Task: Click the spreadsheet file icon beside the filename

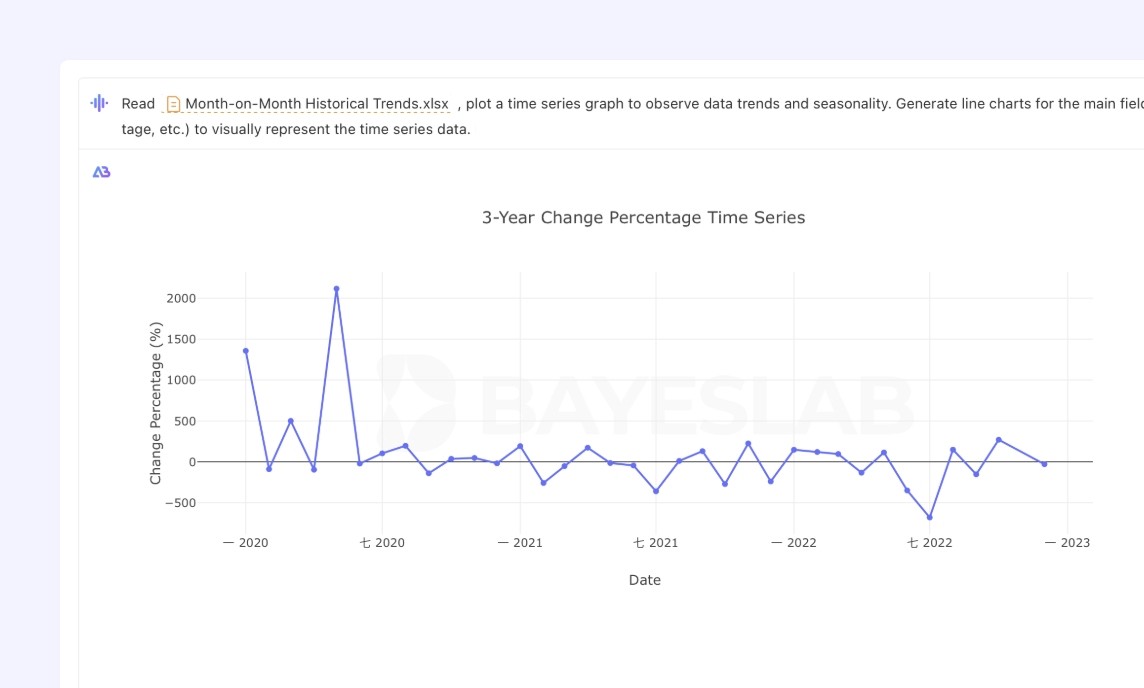Action: click(x=173, y=104)
